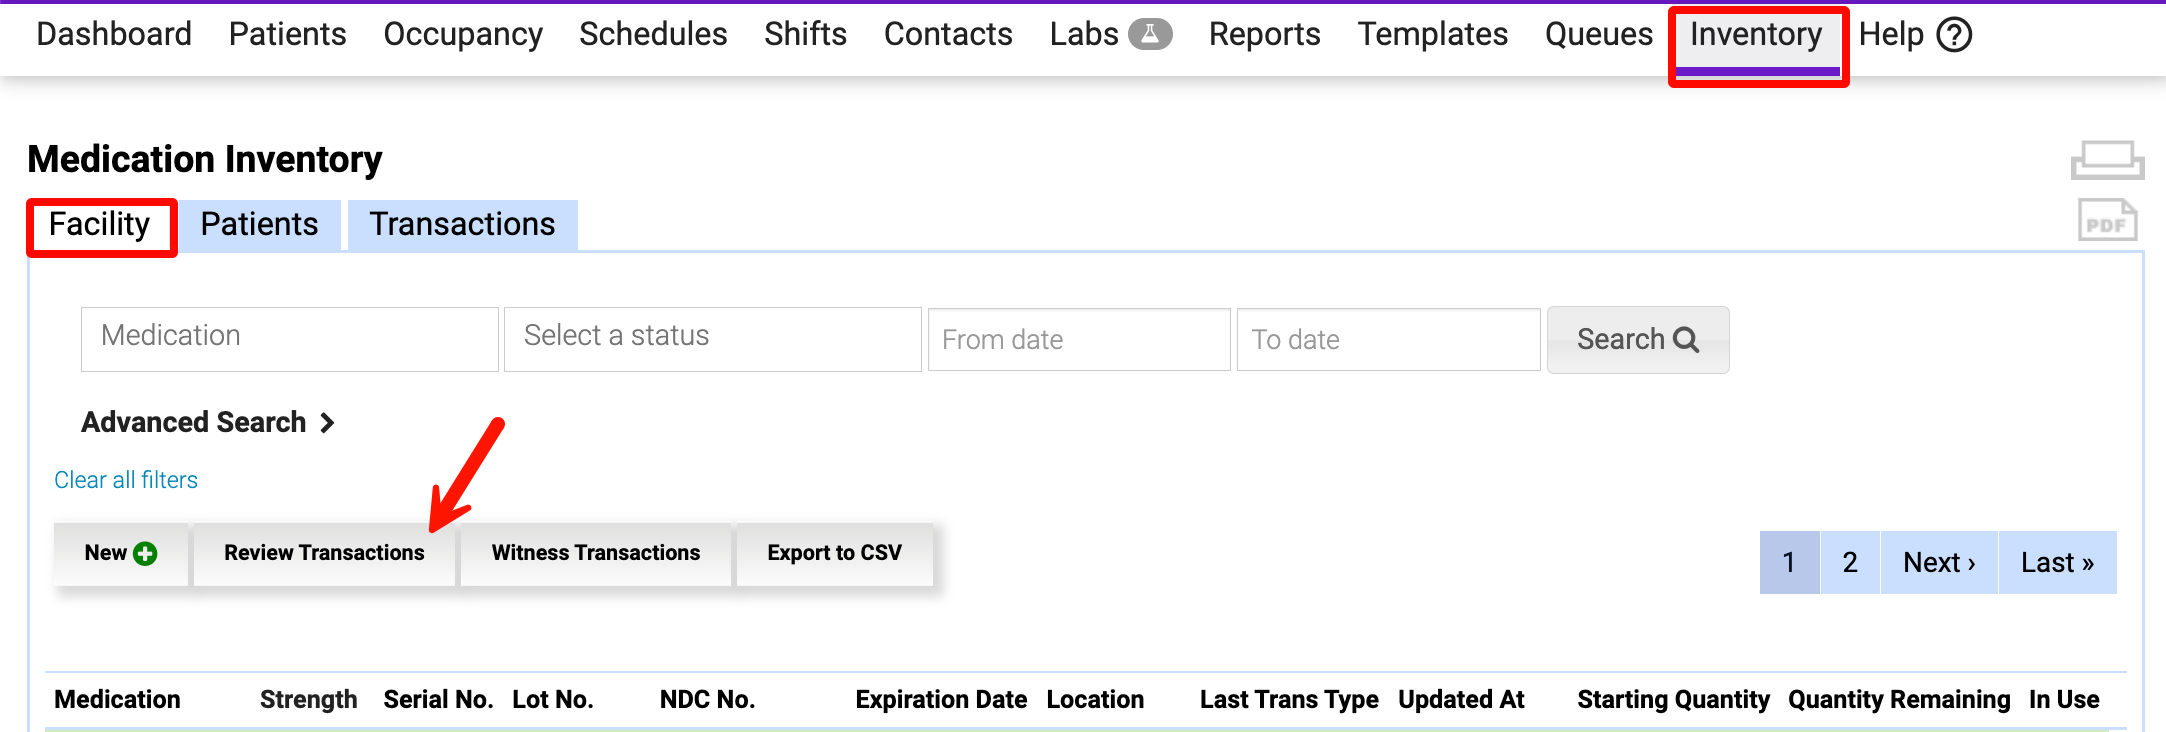Click the green plus icon on New

[145, 553]
